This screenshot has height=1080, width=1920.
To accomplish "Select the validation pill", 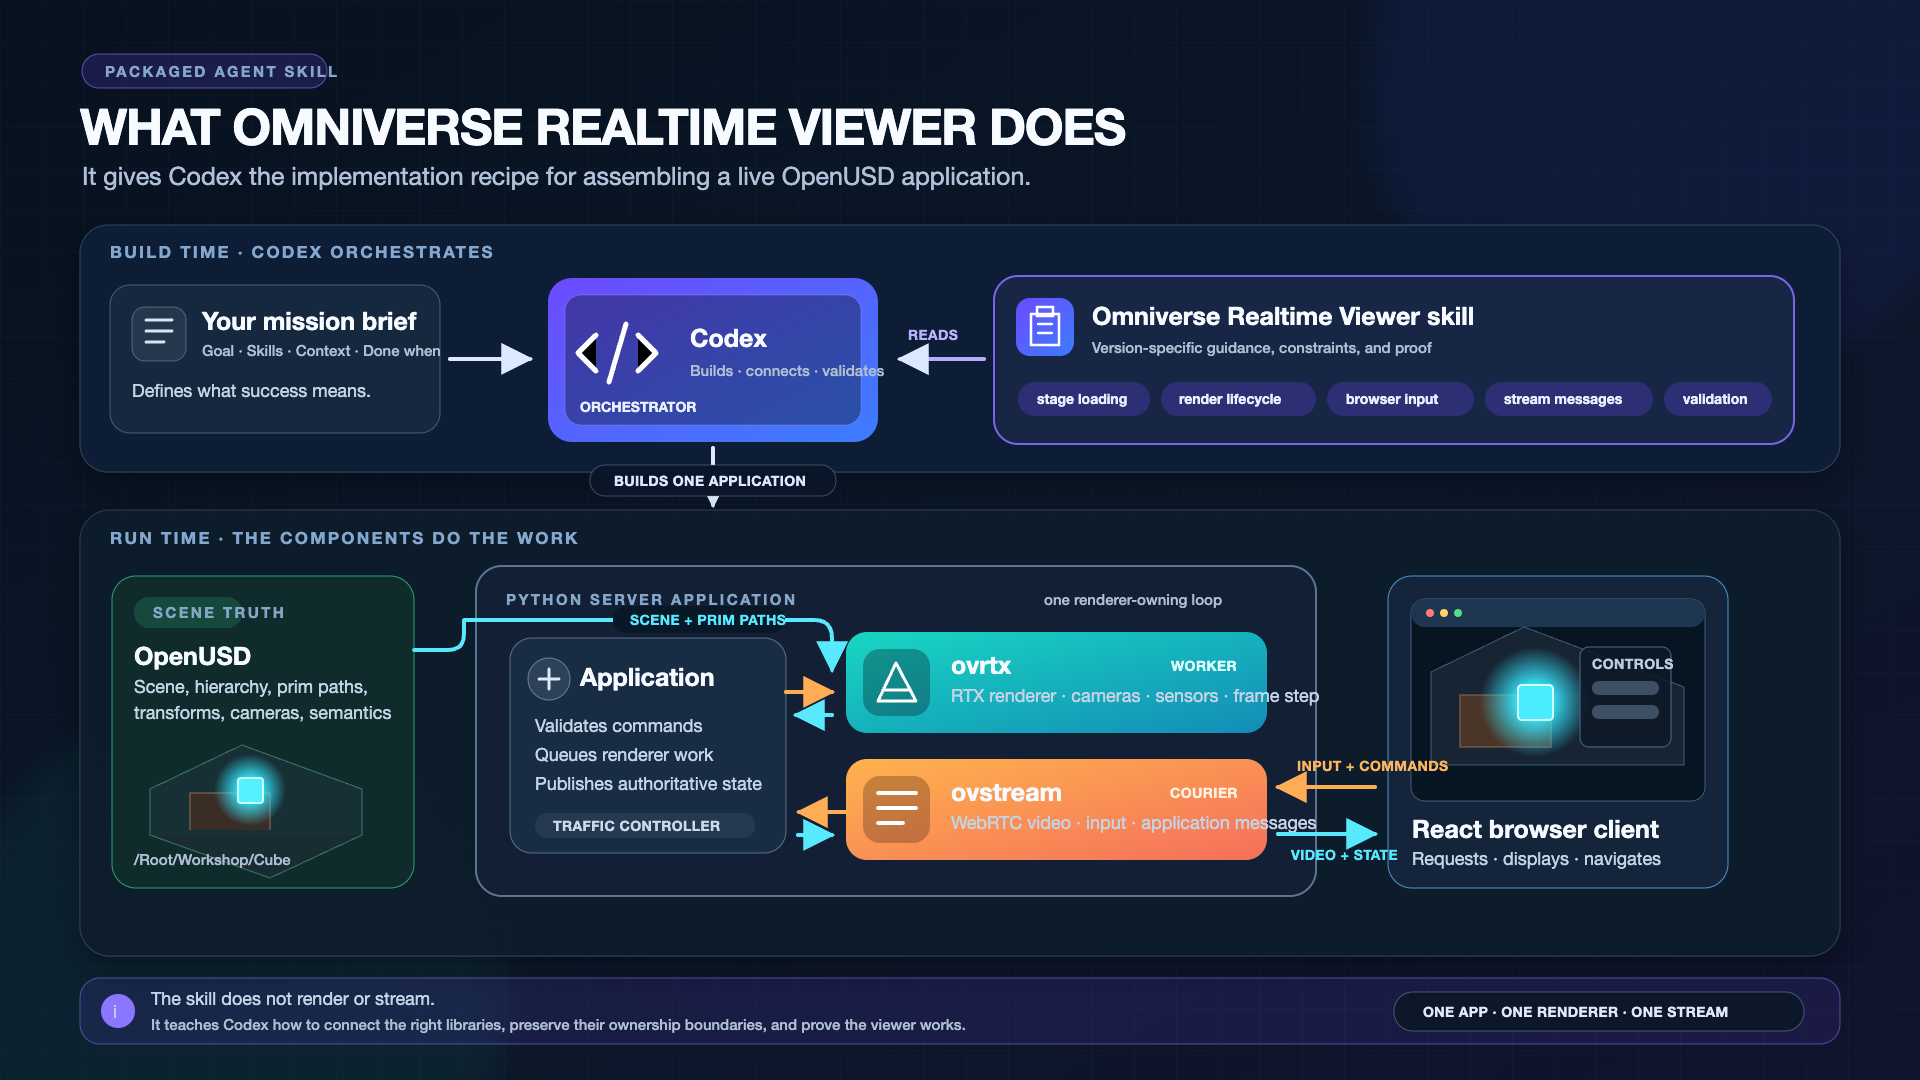I will coord(1717,399).
